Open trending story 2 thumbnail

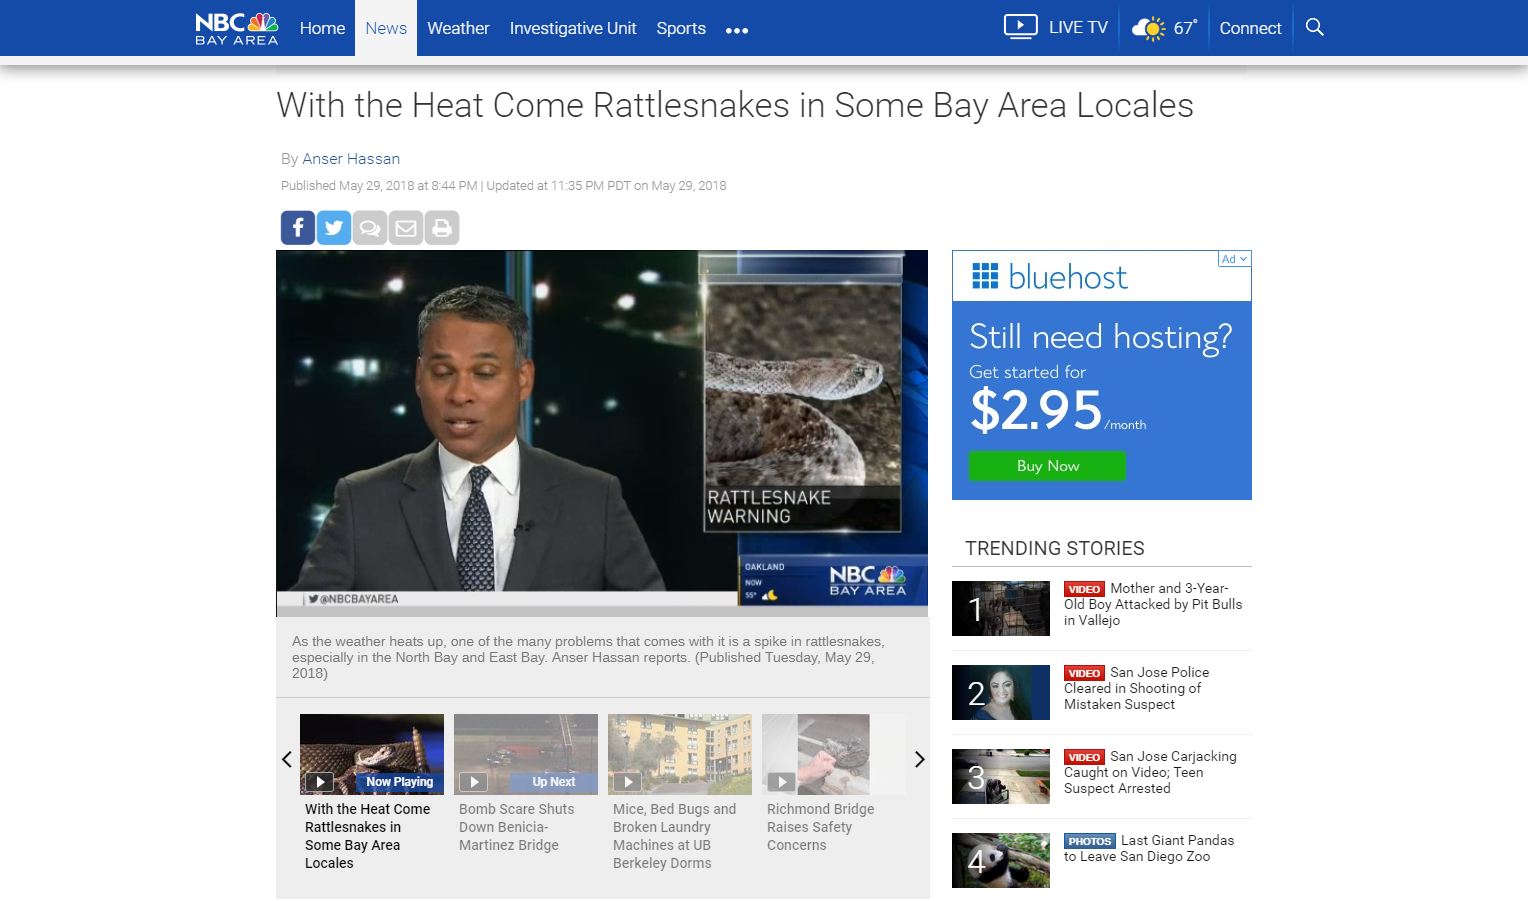(1001, 692)
